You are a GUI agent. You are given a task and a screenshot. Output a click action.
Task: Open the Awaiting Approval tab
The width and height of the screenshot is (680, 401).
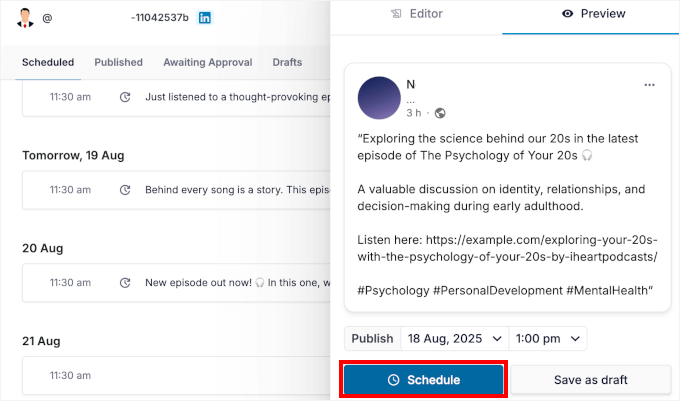pos(207,62)
